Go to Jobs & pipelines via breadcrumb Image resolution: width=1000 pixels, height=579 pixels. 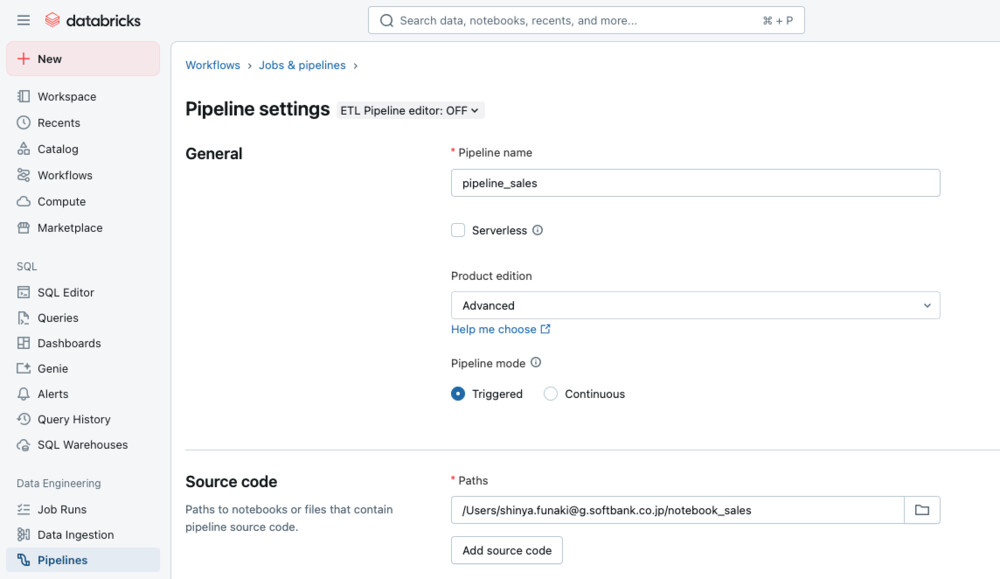click(301, 64)
